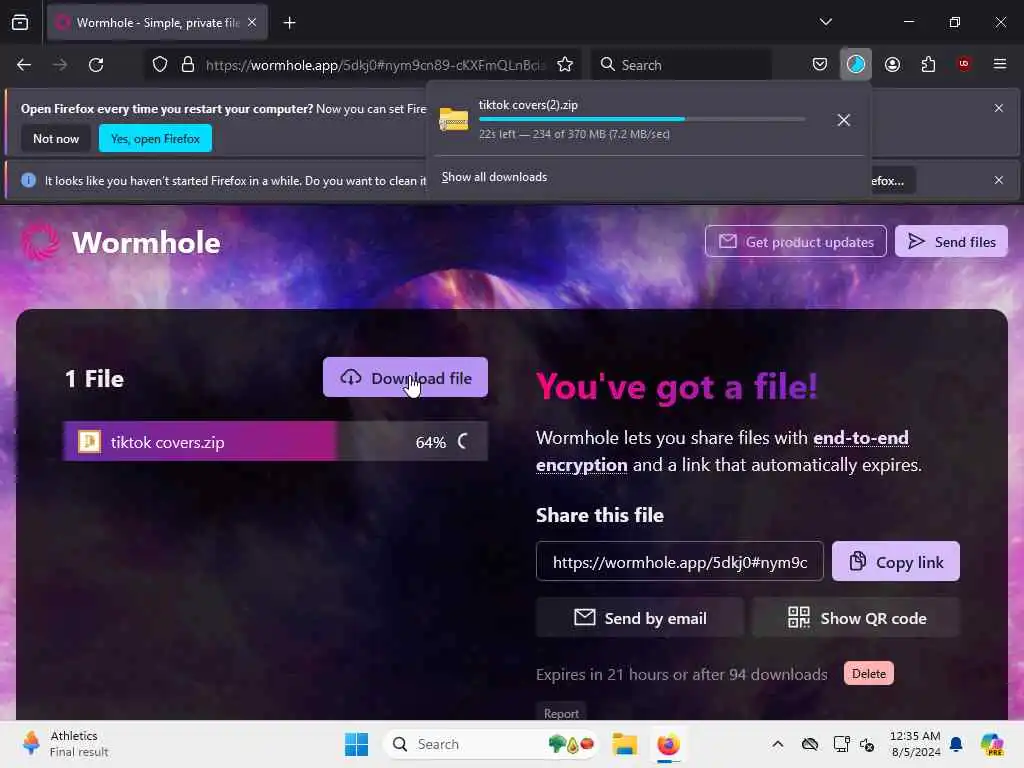1024x768 pixels.
Task: Choose Not now for startup prompt
Action: coord(56,138)
